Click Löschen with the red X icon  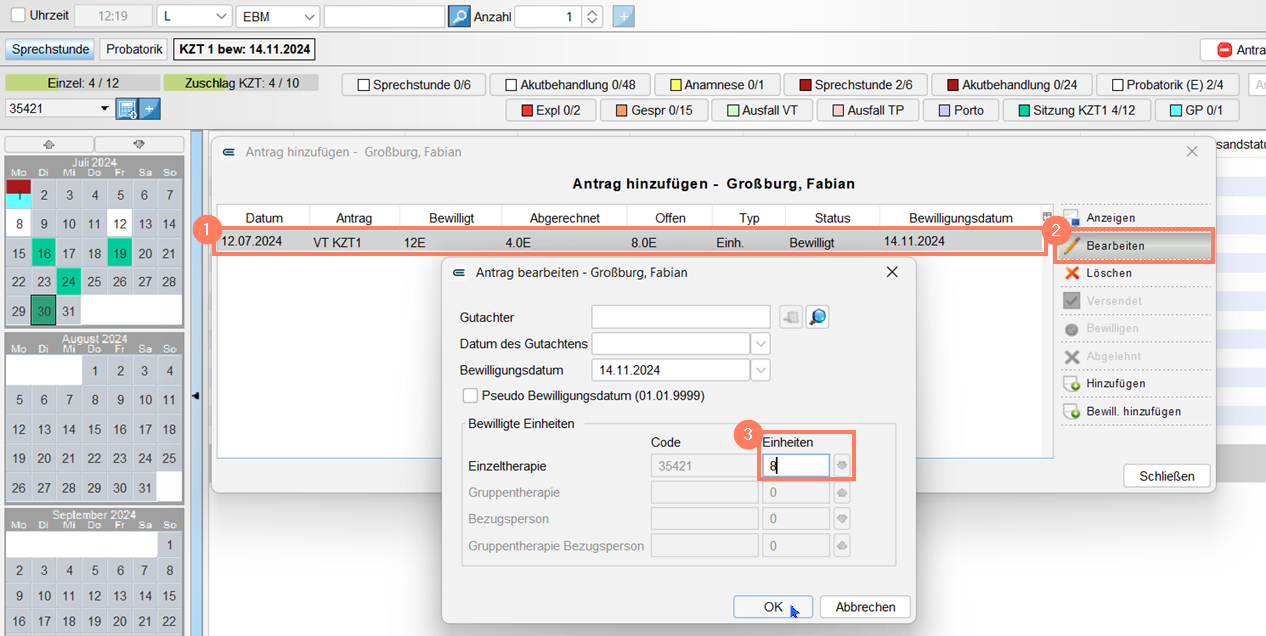(x=1110, y=273)
